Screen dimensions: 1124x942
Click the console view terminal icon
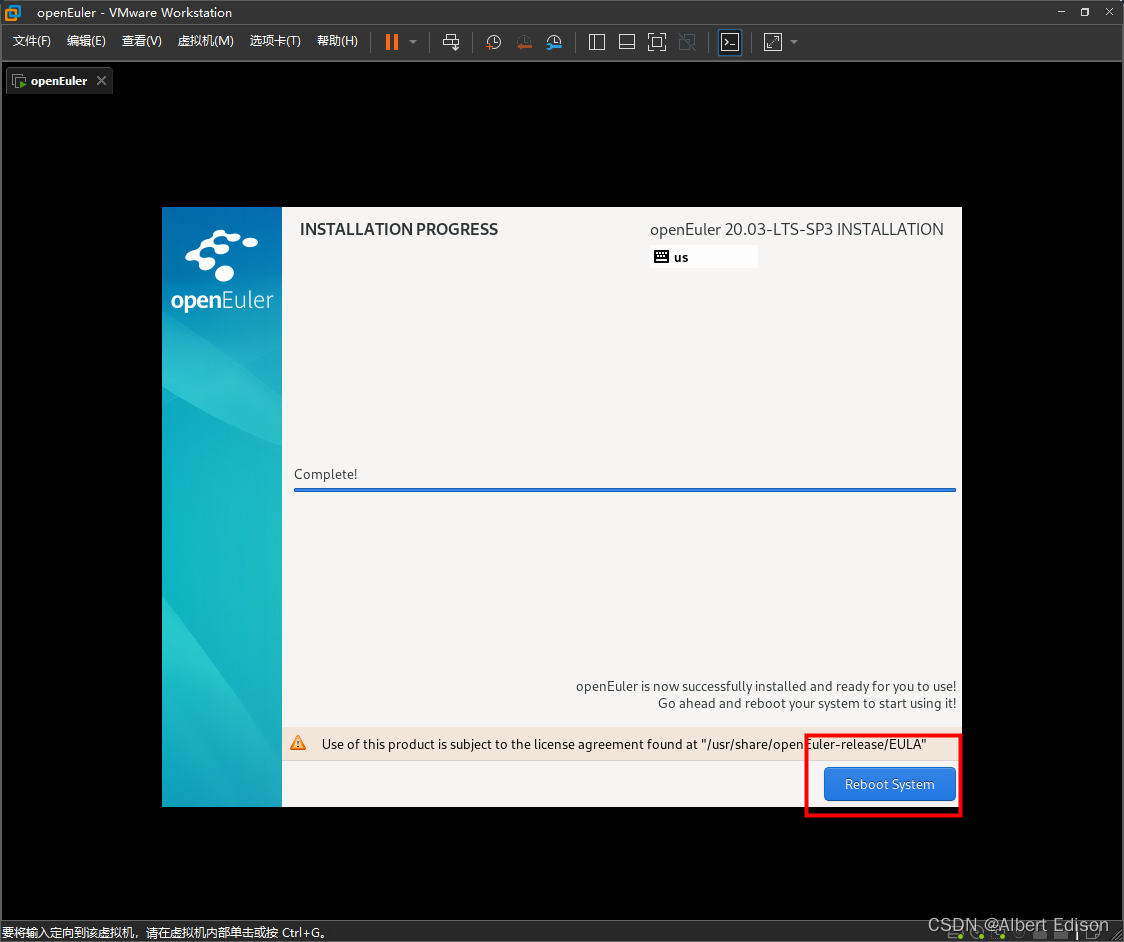tap(730, 42)
